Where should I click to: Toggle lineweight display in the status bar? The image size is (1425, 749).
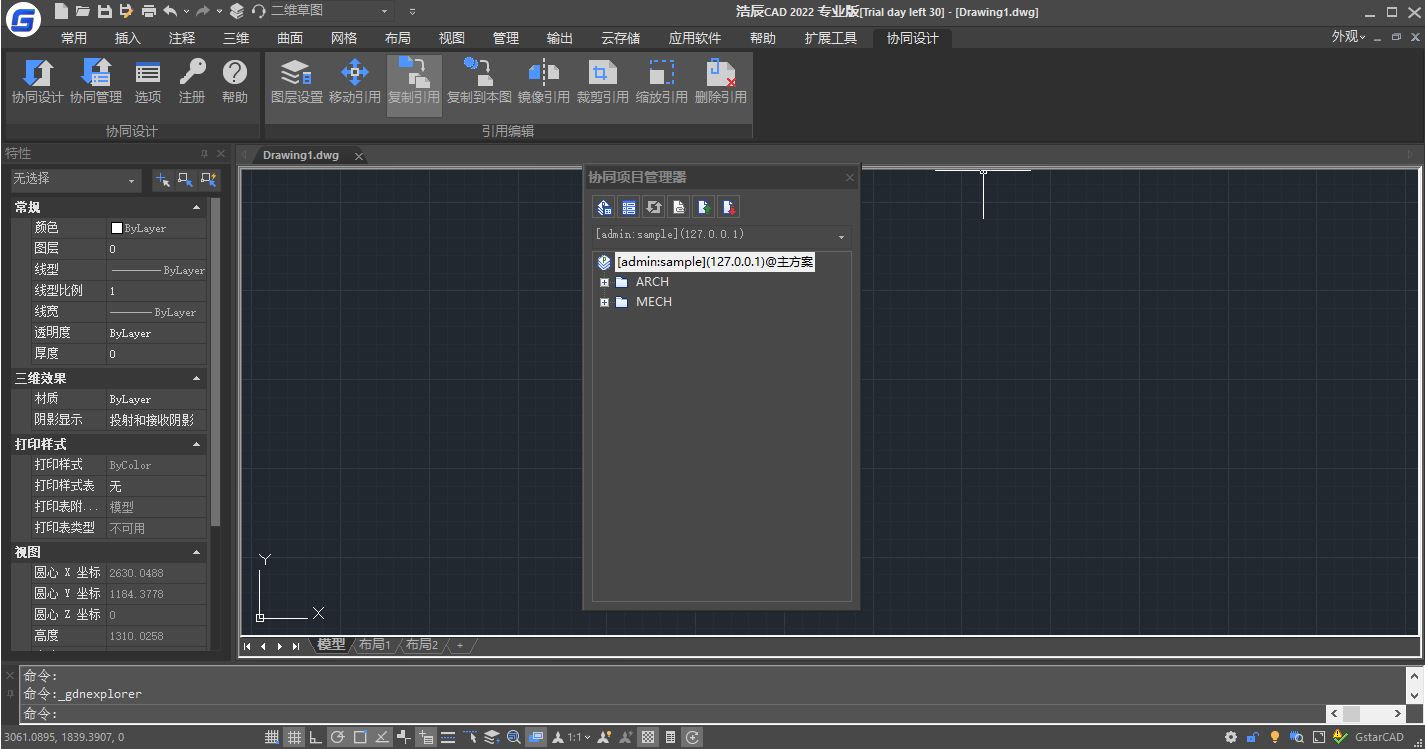click(448, 737)
